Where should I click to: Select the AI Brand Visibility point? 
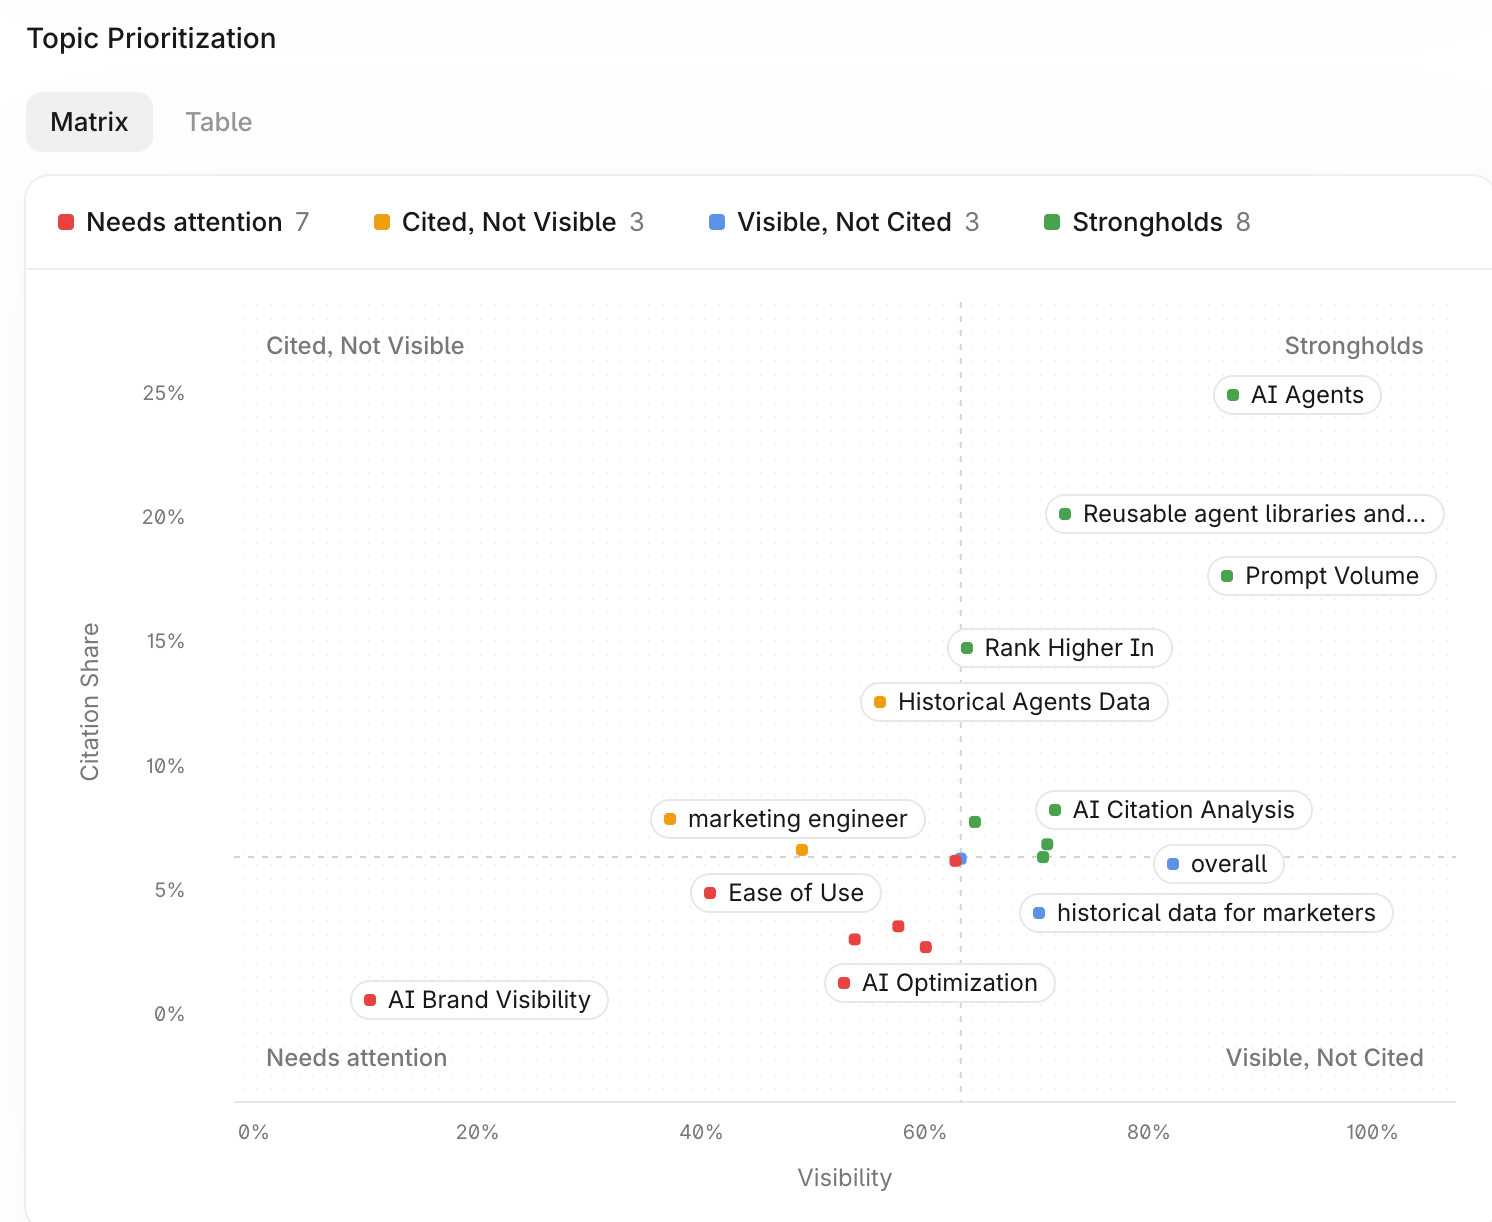click(479, 1000)
